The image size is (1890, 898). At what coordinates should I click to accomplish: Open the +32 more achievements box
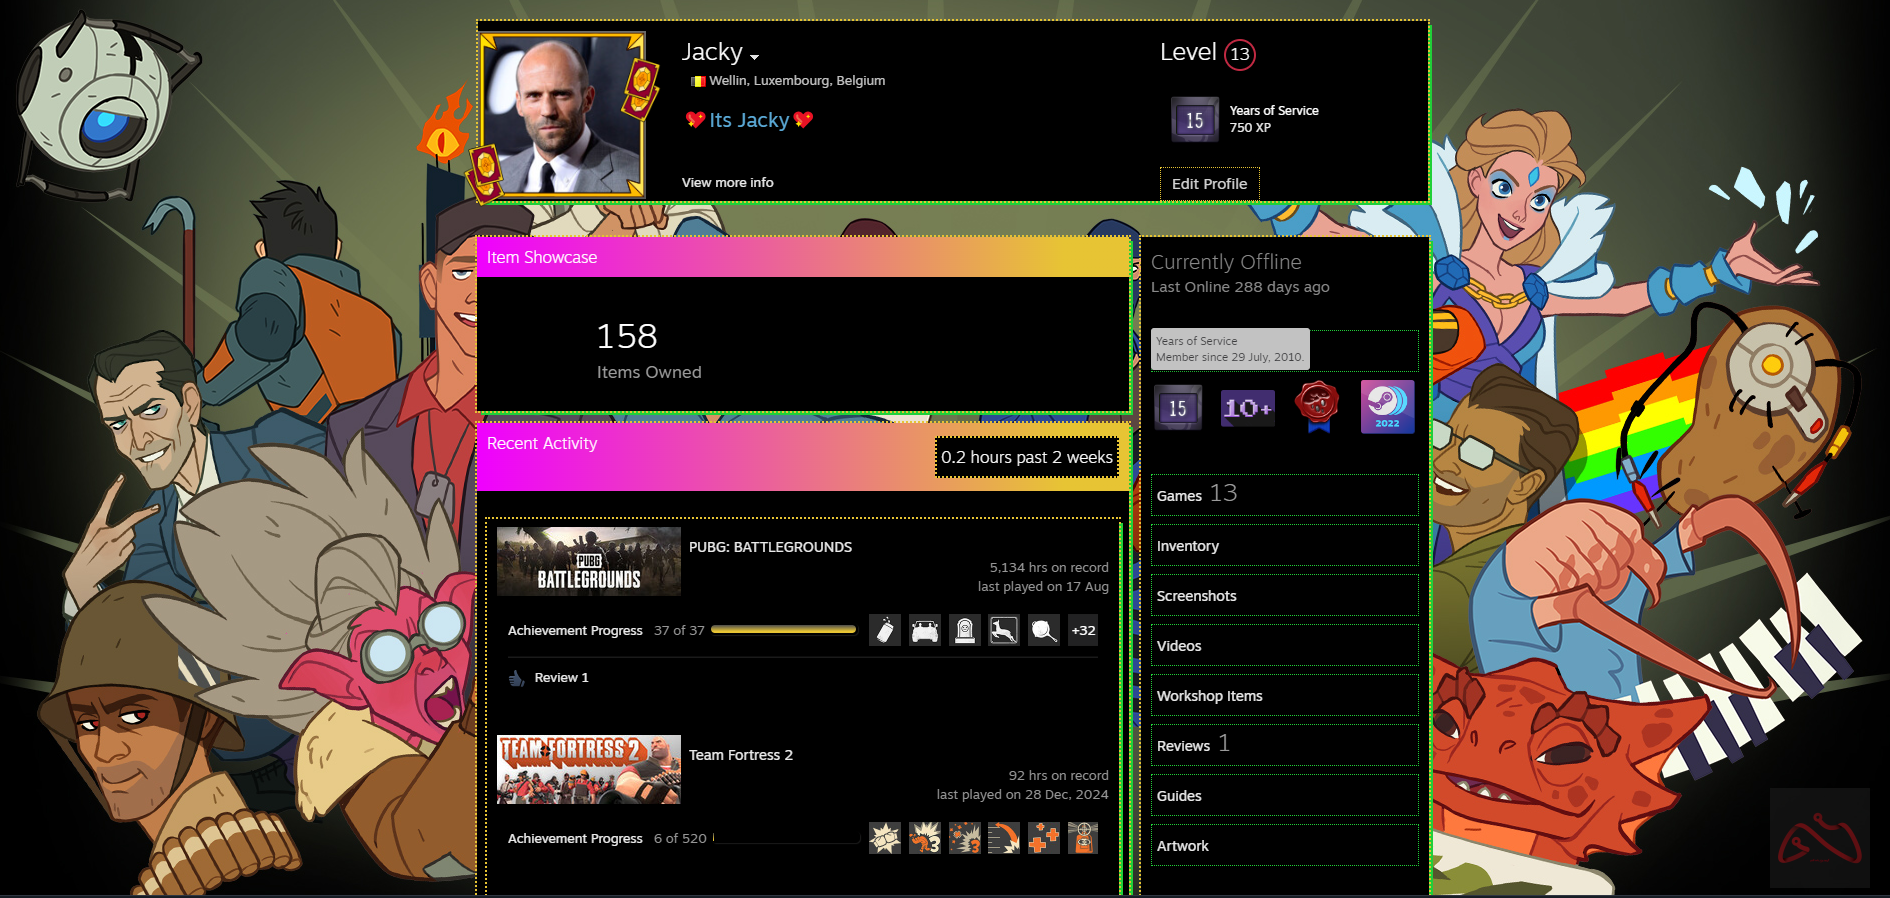point(1083,631)
